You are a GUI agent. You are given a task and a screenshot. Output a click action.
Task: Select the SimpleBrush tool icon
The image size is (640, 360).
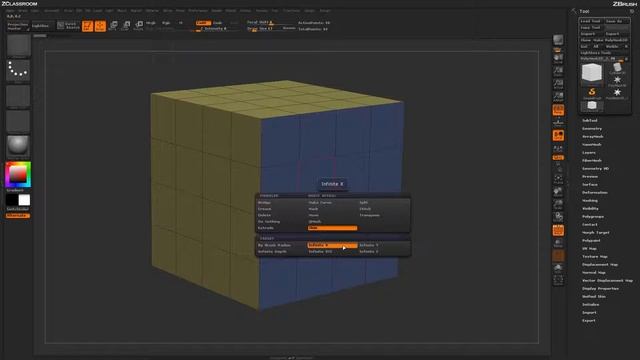592,93
